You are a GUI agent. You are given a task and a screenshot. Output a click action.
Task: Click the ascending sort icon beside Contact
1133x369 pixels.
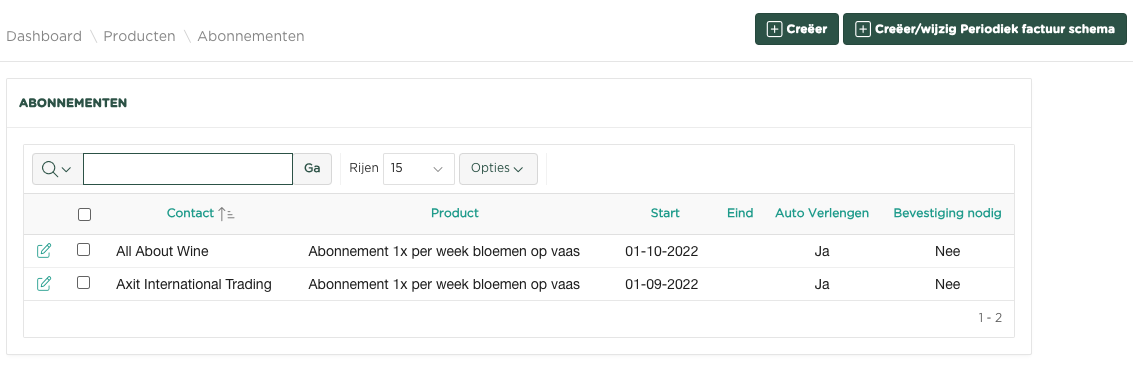pyautogui.click(x=226, y=213)
